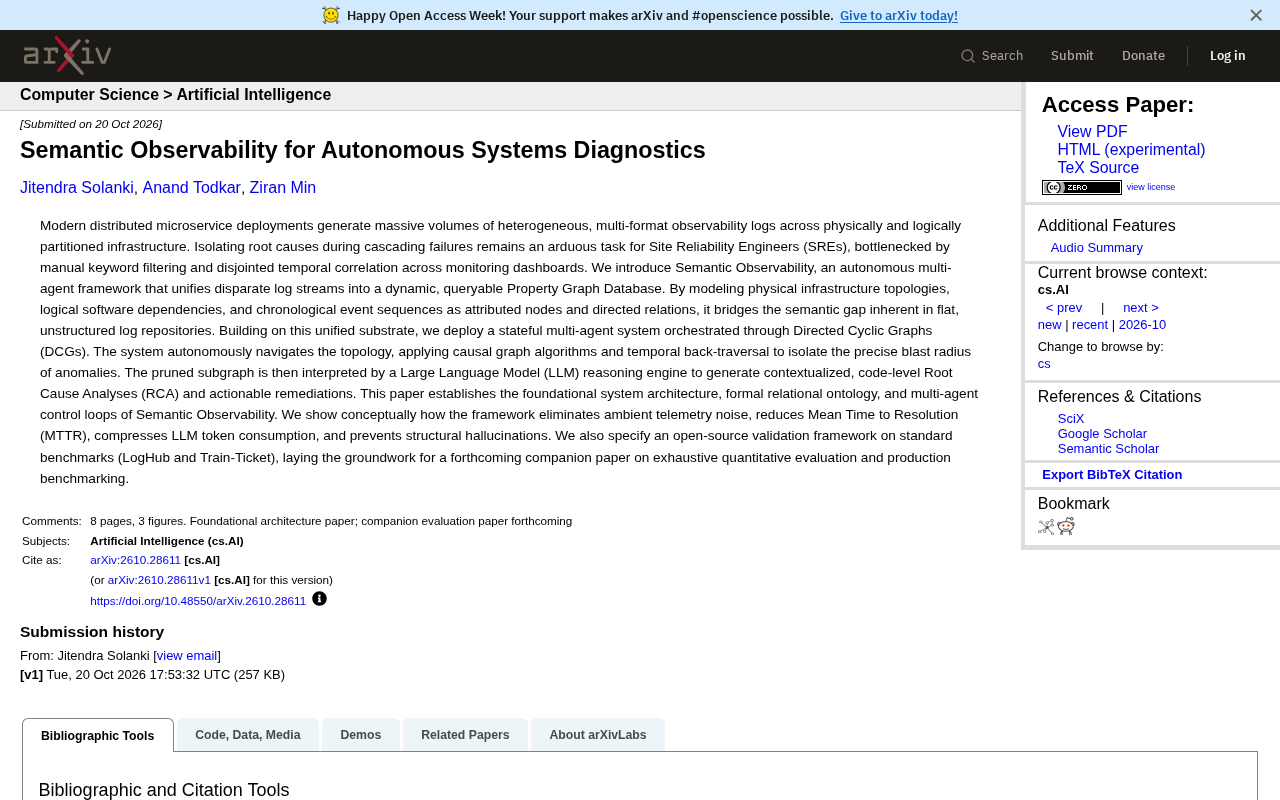1280x800 pixels.
Task: Open Semantic Scholar link
Action: [1108, 449]
